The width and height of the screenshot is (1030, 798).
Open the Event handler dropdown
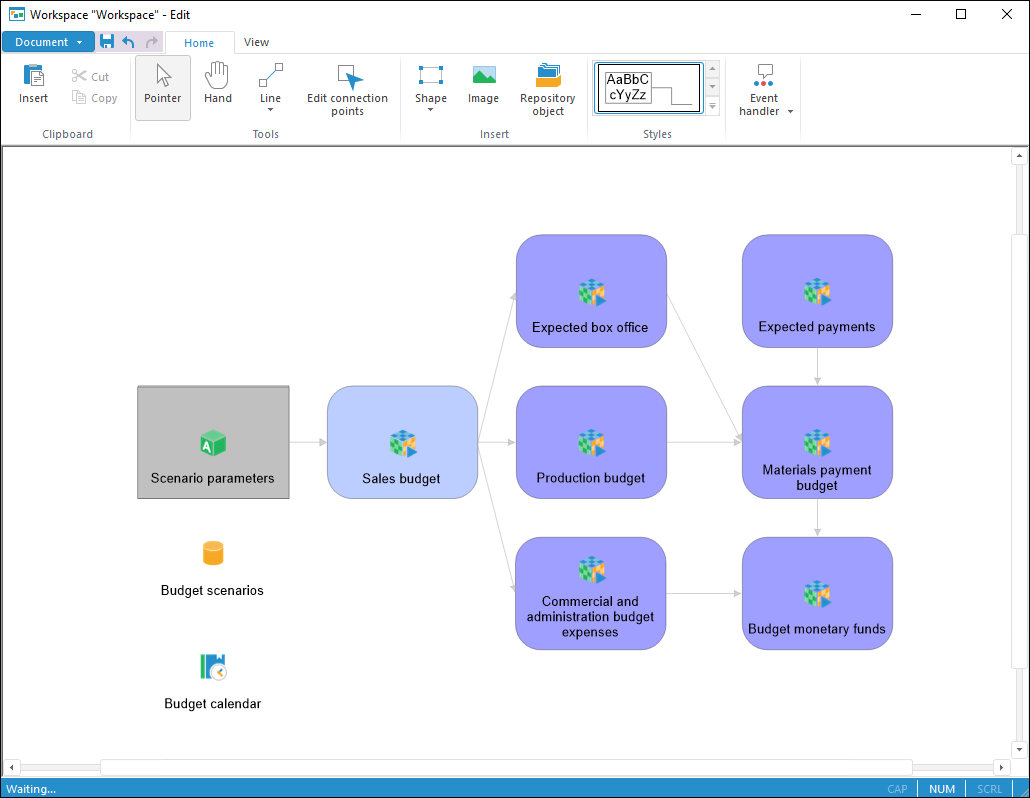[x=790, y=112]
